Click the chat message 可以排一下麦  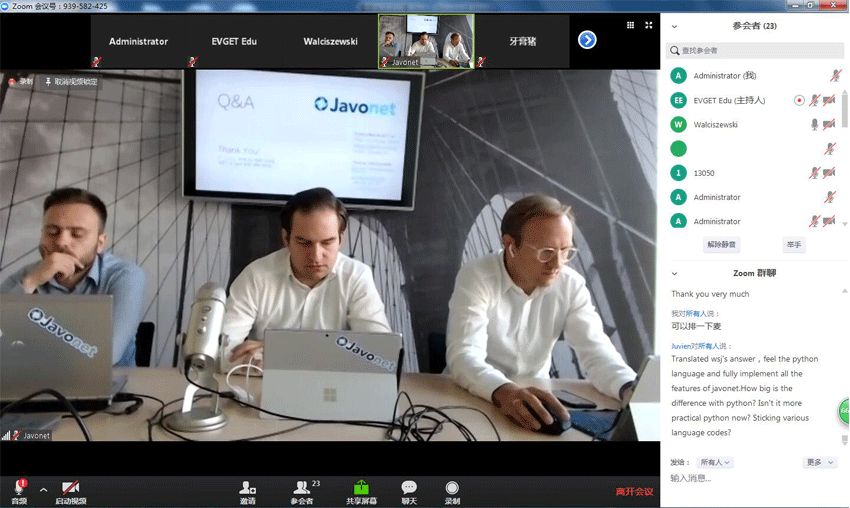click(x=696, y=326)
